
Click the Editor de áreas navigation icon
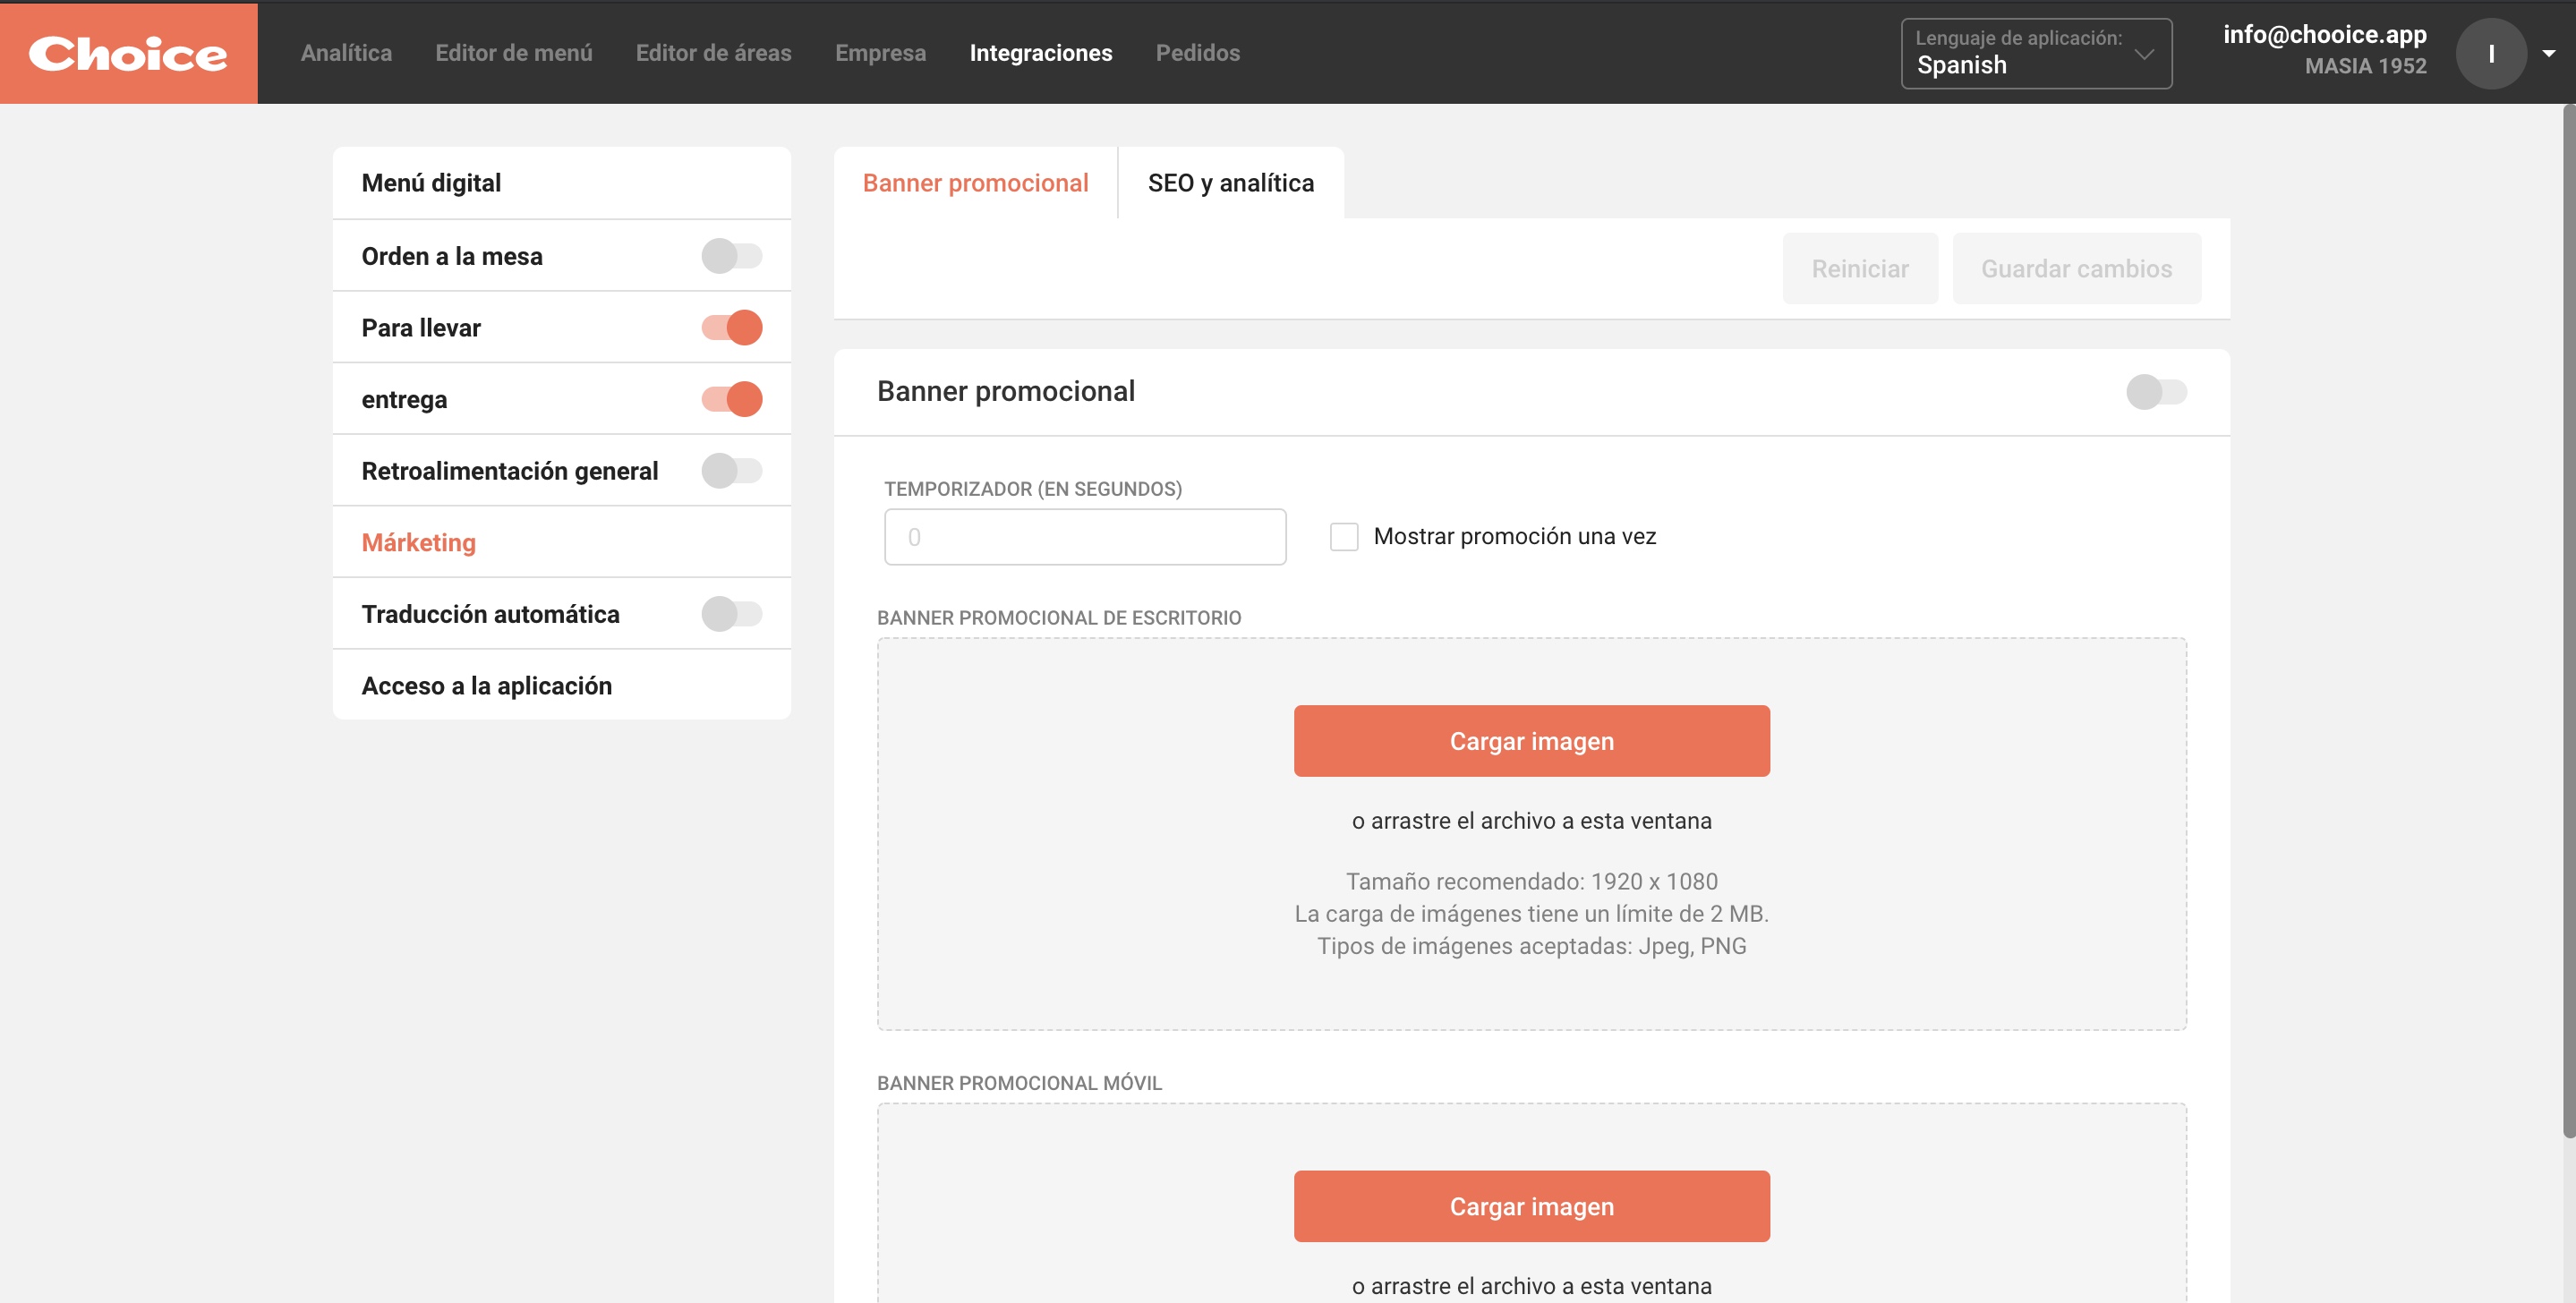[x=713, y=52]
